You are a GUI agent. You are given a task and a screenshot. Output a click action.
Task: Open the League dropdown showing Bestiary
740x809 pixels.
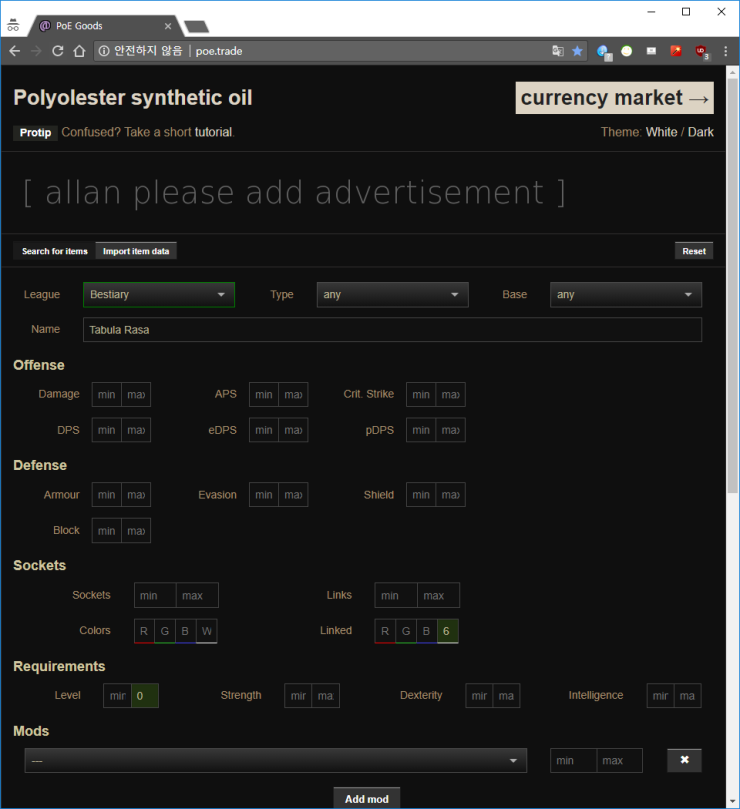coord(159,295)
